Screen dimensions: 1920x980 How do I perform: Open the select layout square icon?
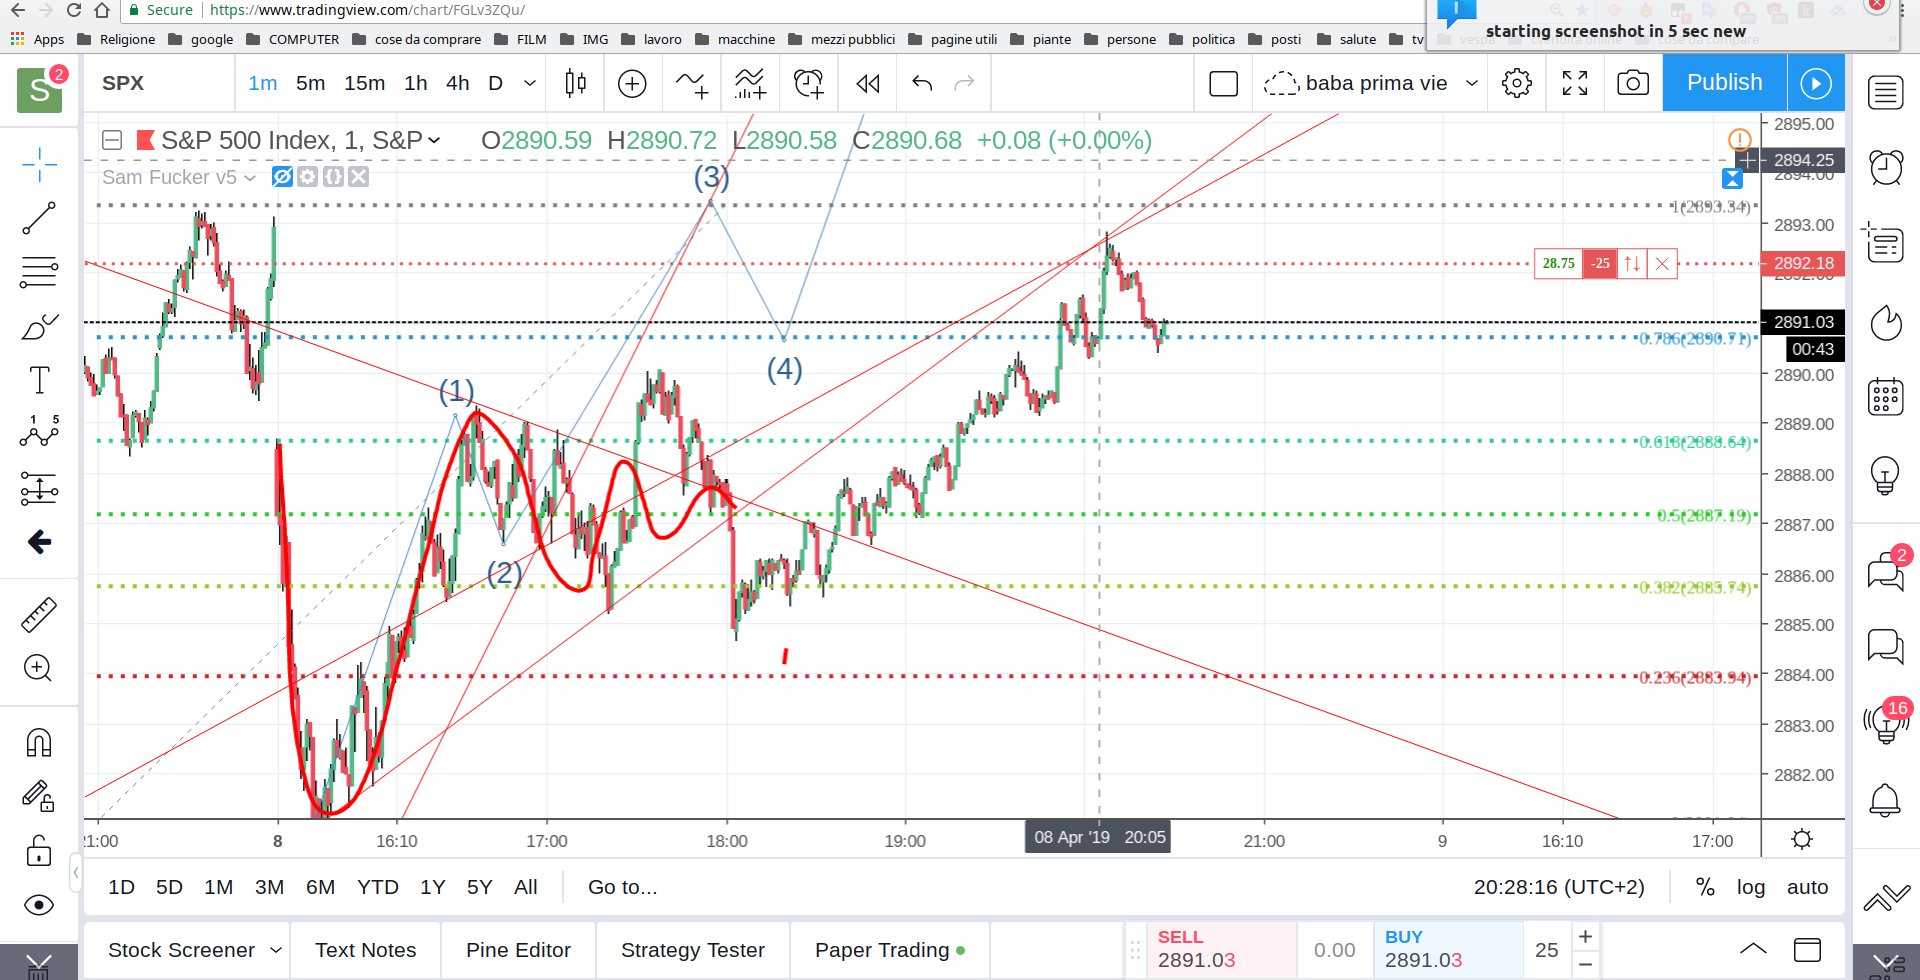click(1224, 83)
